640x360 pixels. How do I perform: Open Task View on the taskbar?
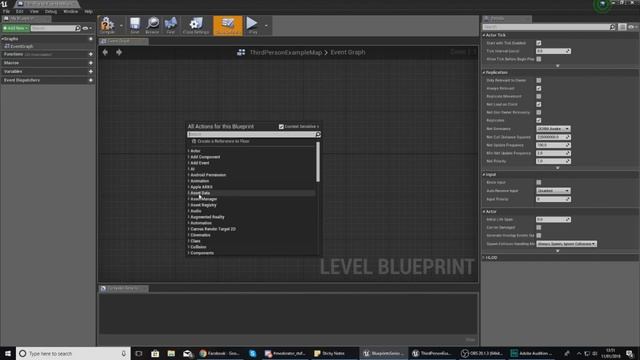[x=139, y=353]
